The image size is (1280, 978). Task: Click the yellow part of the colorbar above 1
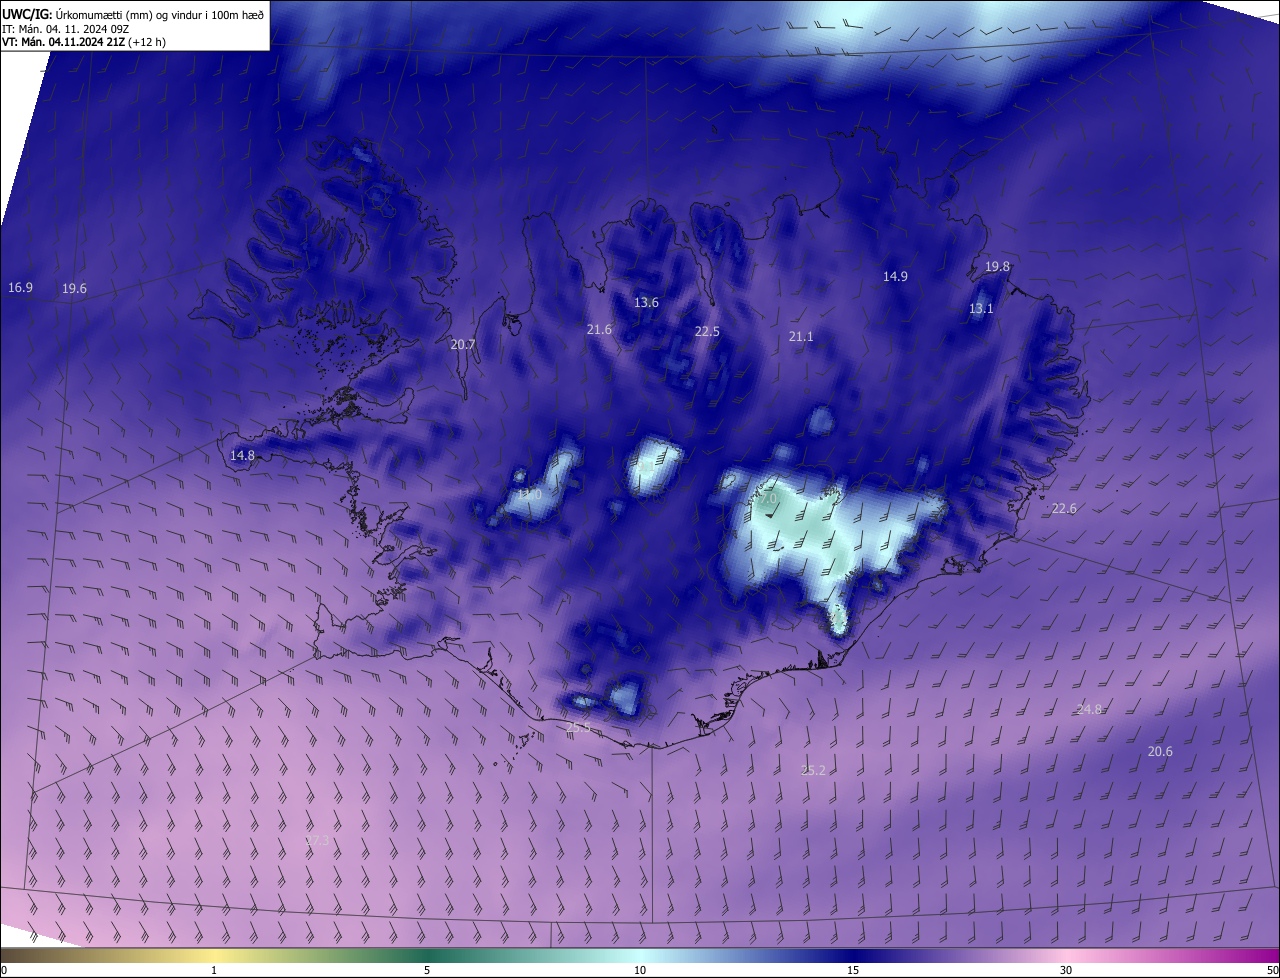tap(214, 955)
